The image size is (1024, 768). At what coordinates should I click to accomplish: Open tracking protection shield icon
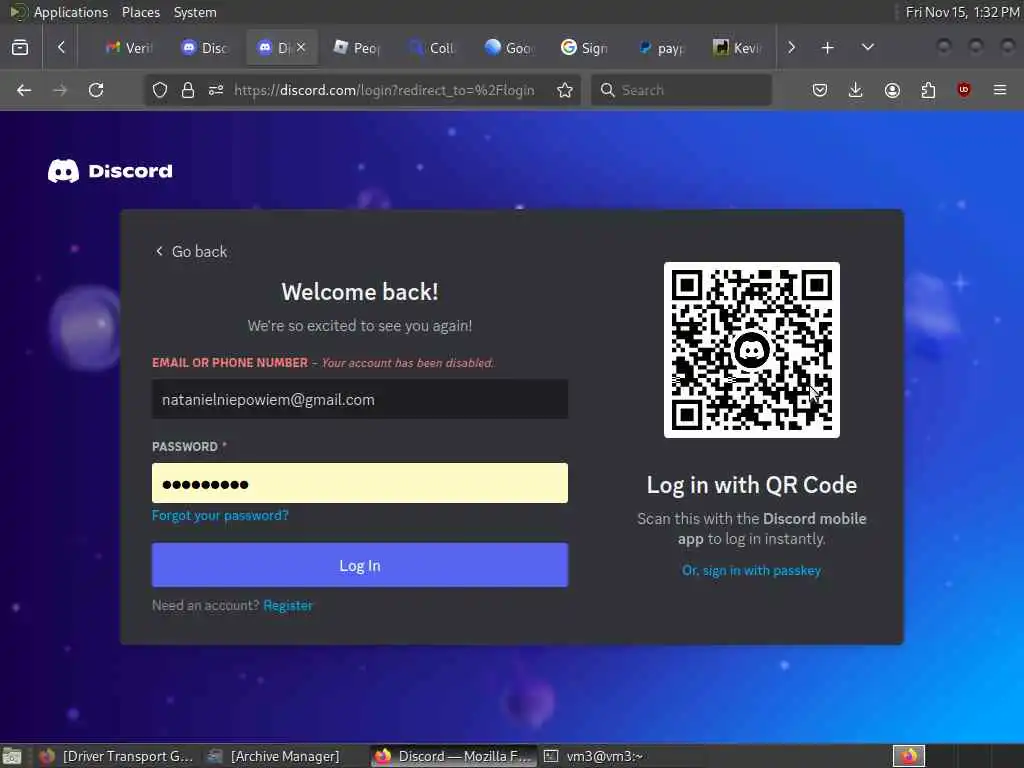coord(160,90)
